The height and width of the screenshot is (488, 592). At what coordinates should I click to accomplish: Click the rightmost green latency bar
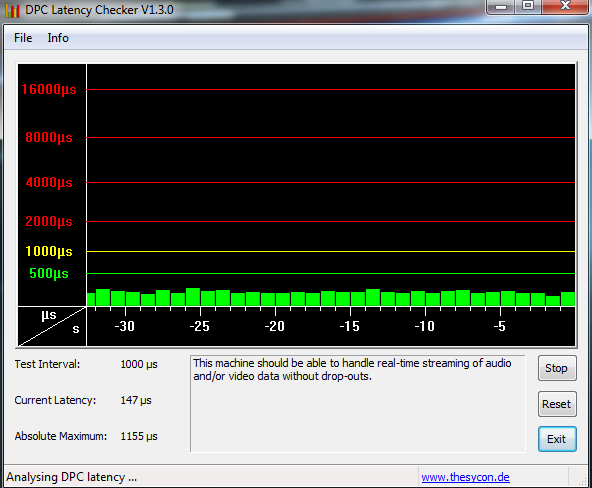pyautogui.click(x=568, y=299)
